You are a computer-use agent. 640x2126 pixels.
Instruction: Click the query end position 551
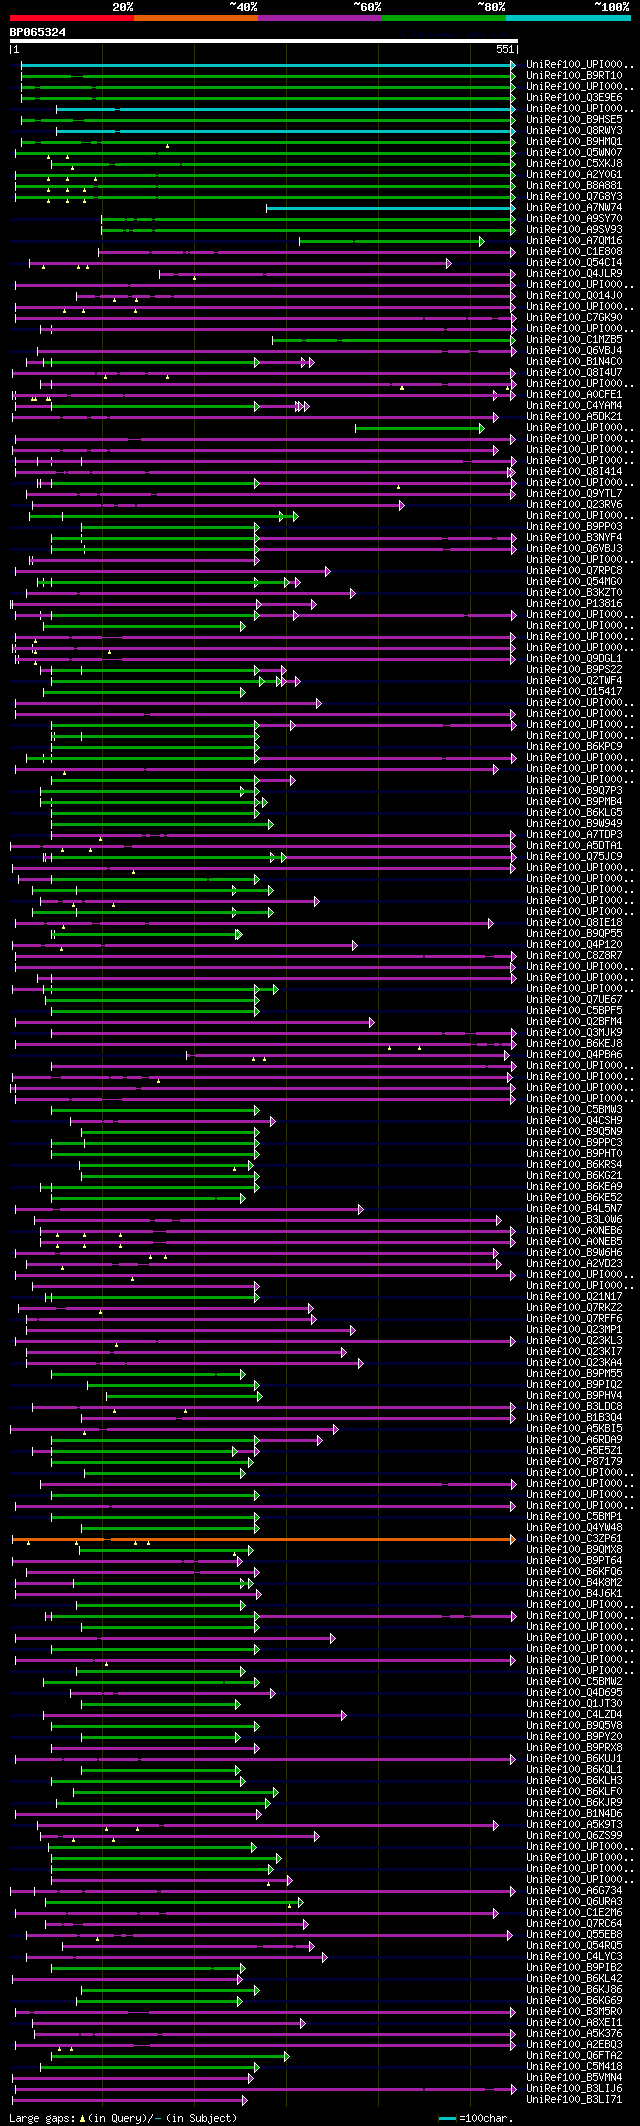504,49
